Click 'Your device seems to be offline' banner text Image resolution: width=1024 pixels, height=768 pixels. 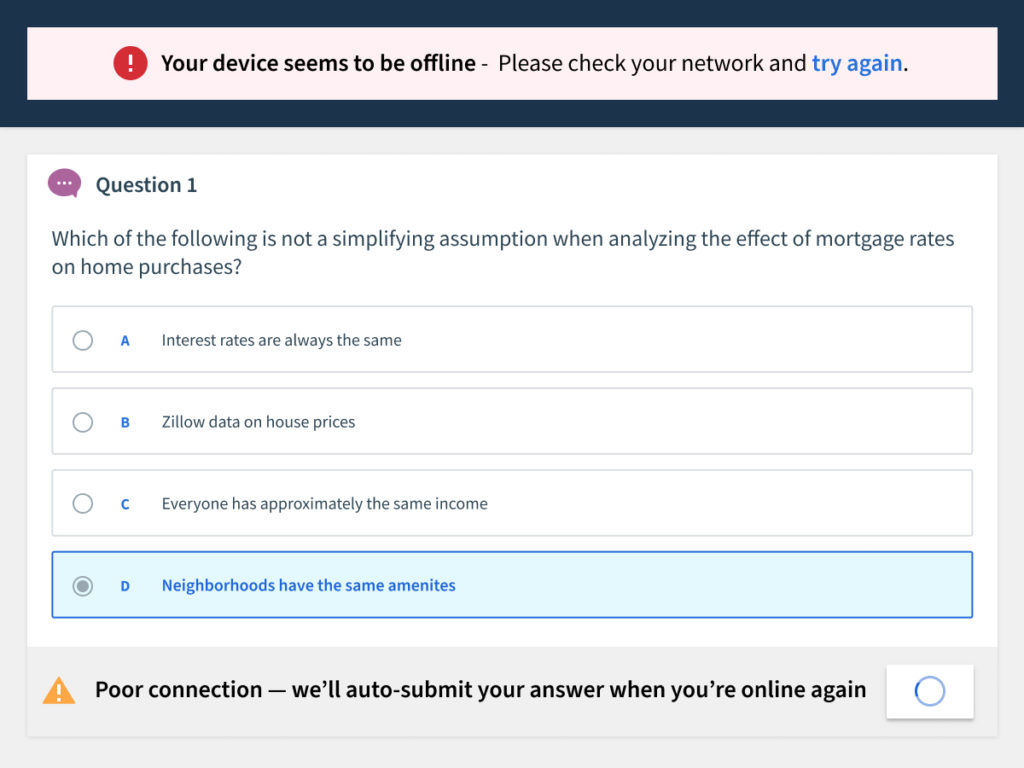[319, 63]
